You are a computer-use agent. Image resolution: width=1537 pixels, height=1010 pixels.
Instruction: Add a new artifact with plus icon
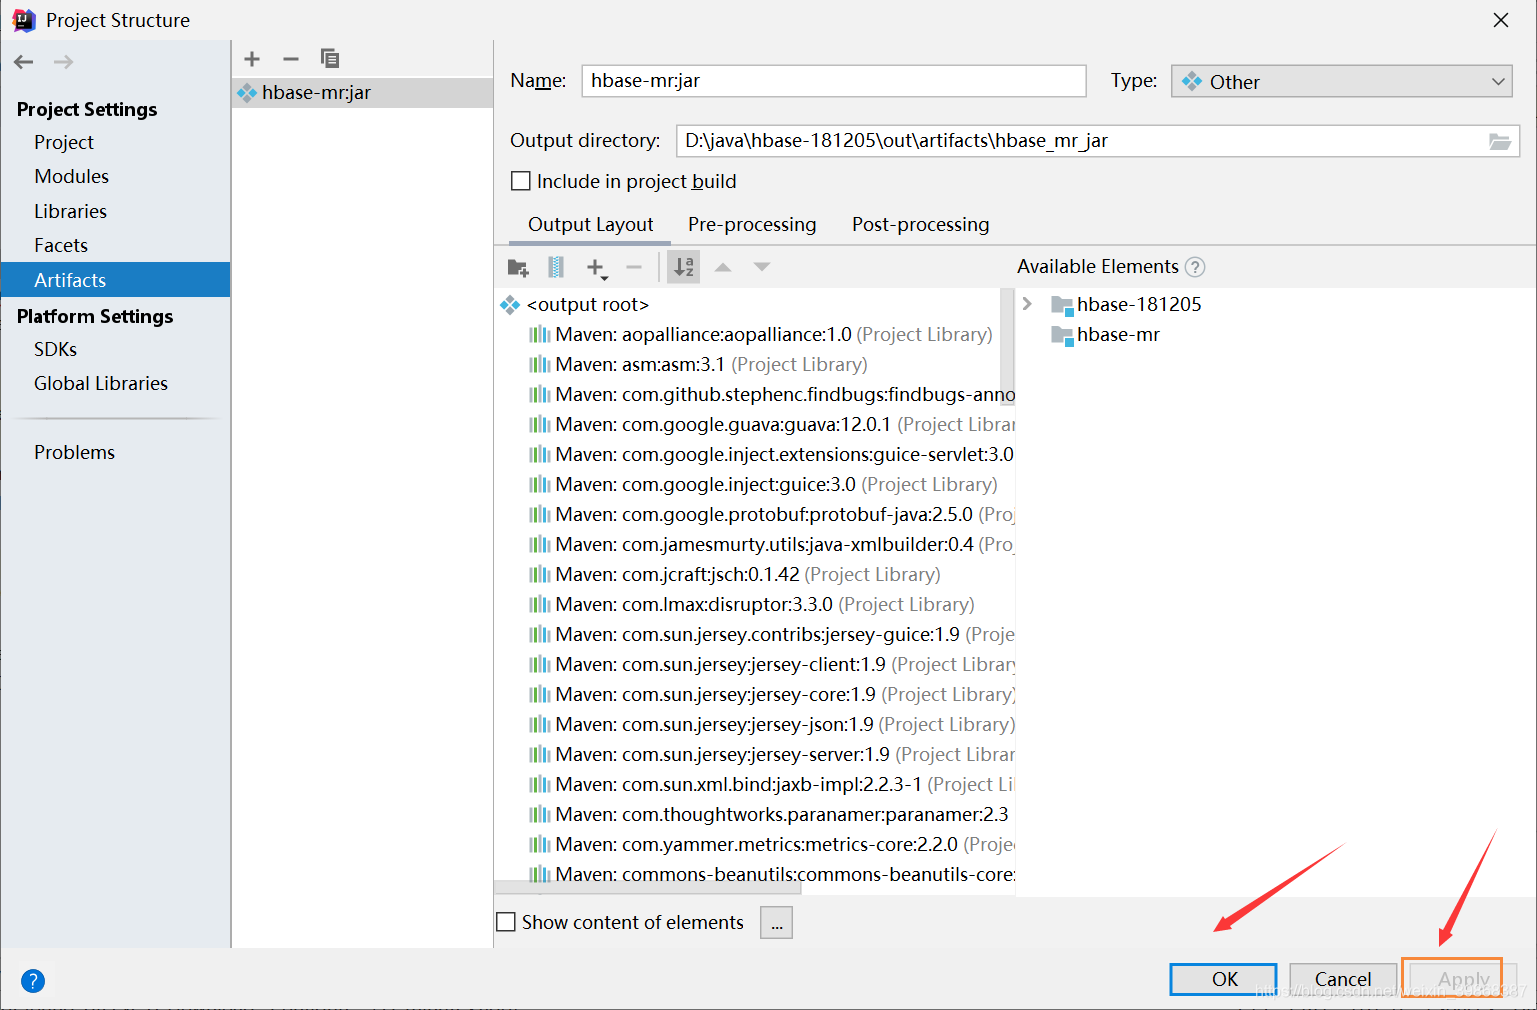coord(252,59)
